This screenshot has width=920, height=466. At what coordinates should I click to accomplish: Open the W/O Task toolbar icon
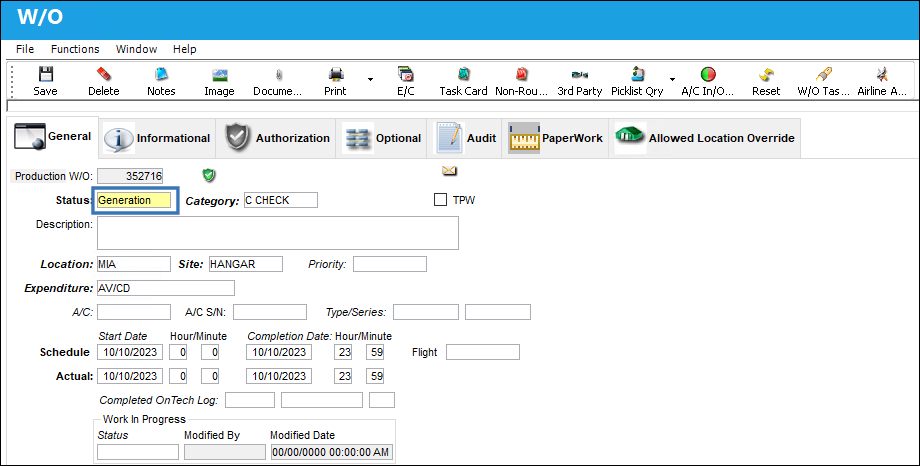click(x=824, y=74)
